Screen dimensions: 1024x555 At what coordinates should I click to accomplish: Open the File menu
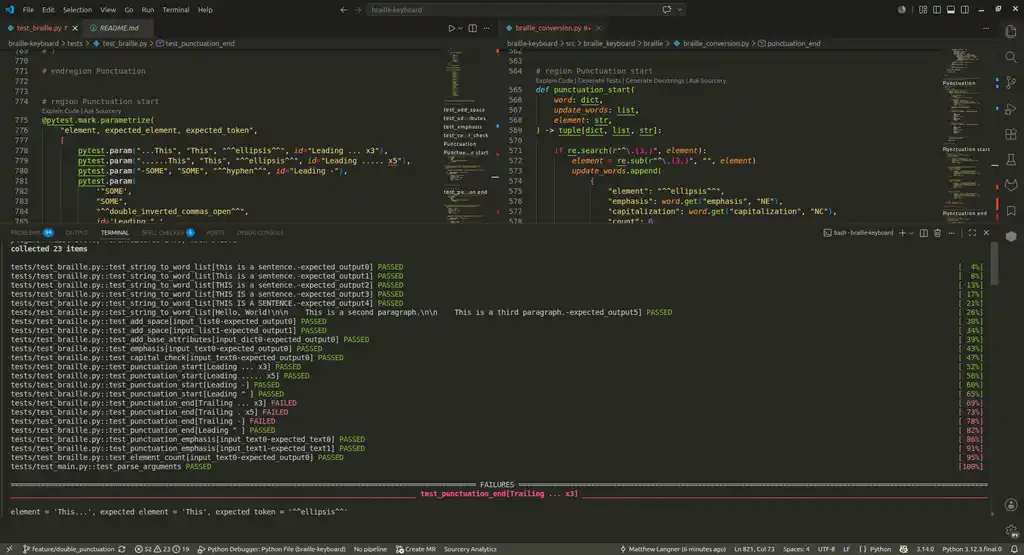pyautogui.click(x=28, y=10)
